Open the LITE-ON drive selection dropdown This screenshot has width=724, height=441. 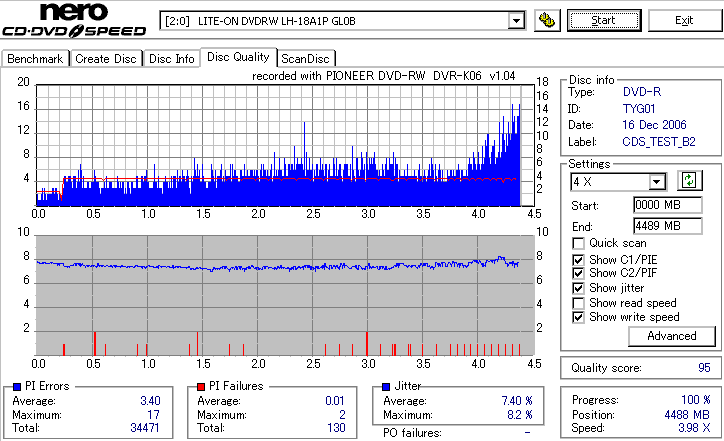coord(516,21)
